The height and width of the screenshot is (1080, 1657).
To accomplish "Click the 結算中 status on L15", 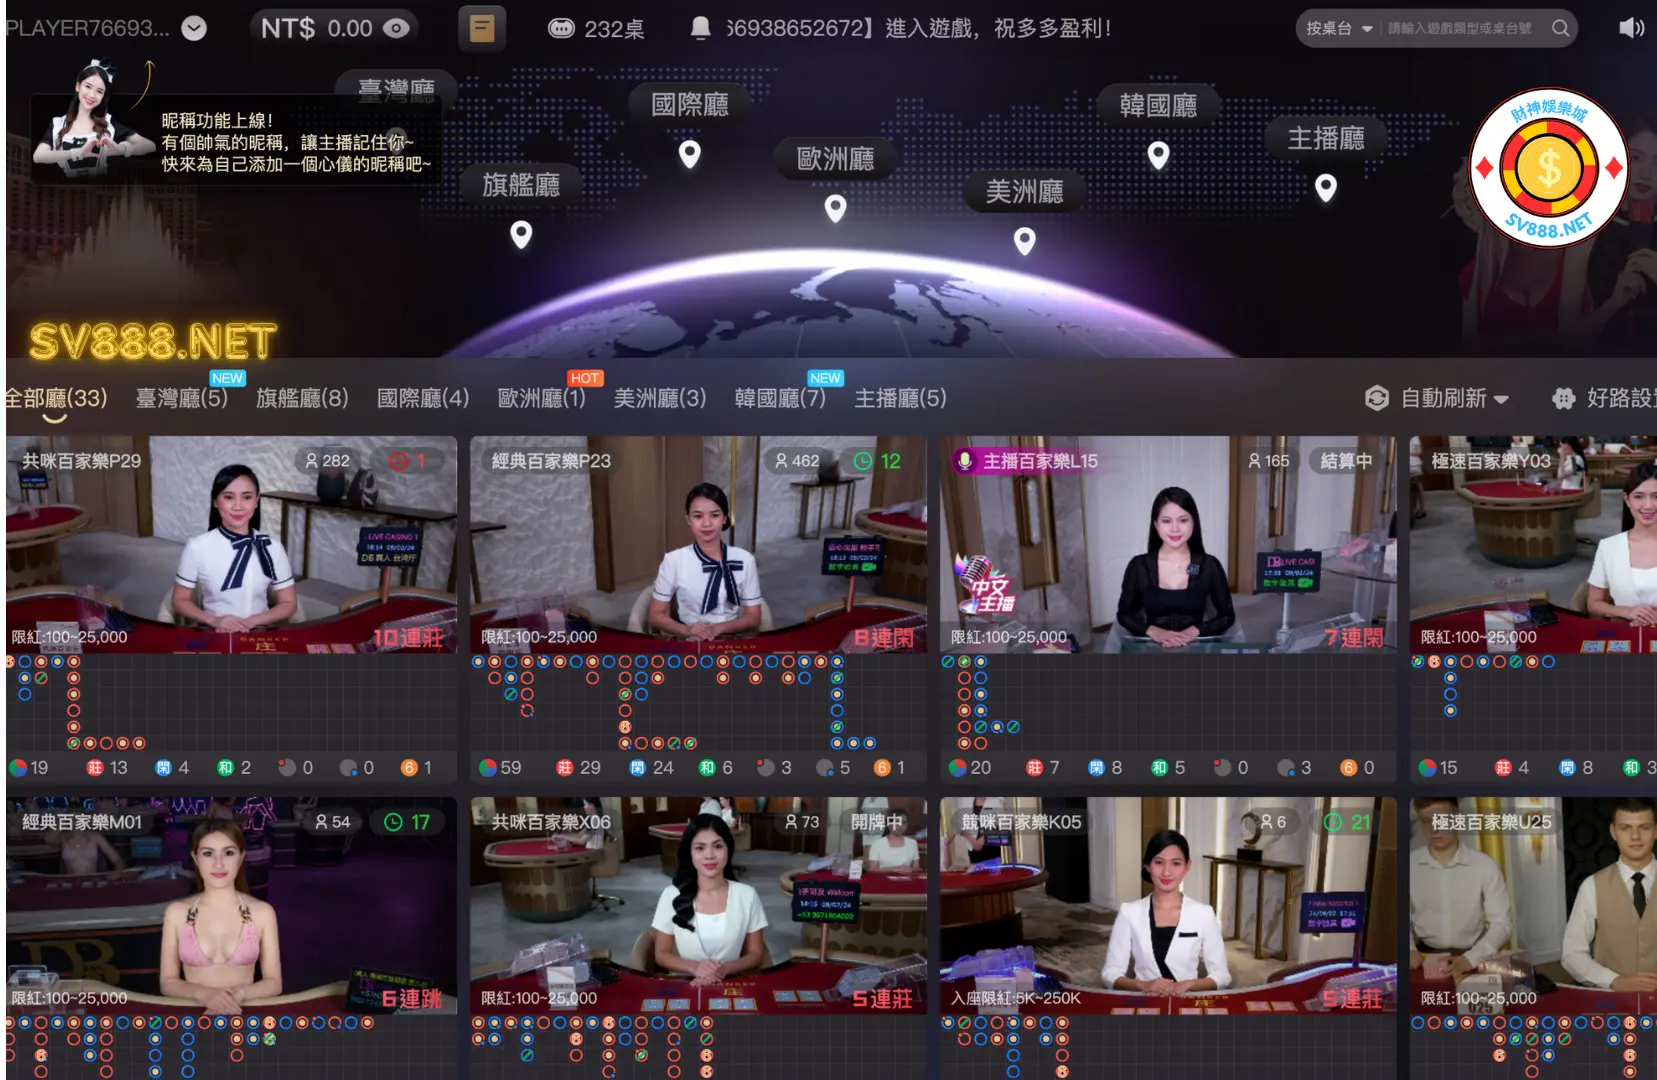I will pyautogui.click(x=1346, y=461).
